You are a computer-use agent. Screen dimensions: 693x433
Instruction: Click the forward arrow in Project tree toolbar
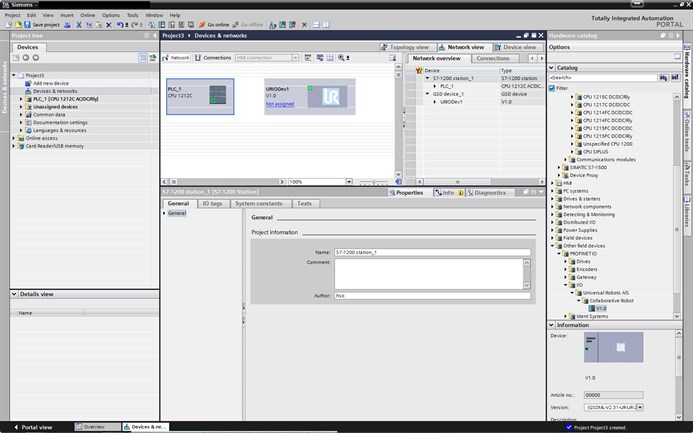[35, 57]
